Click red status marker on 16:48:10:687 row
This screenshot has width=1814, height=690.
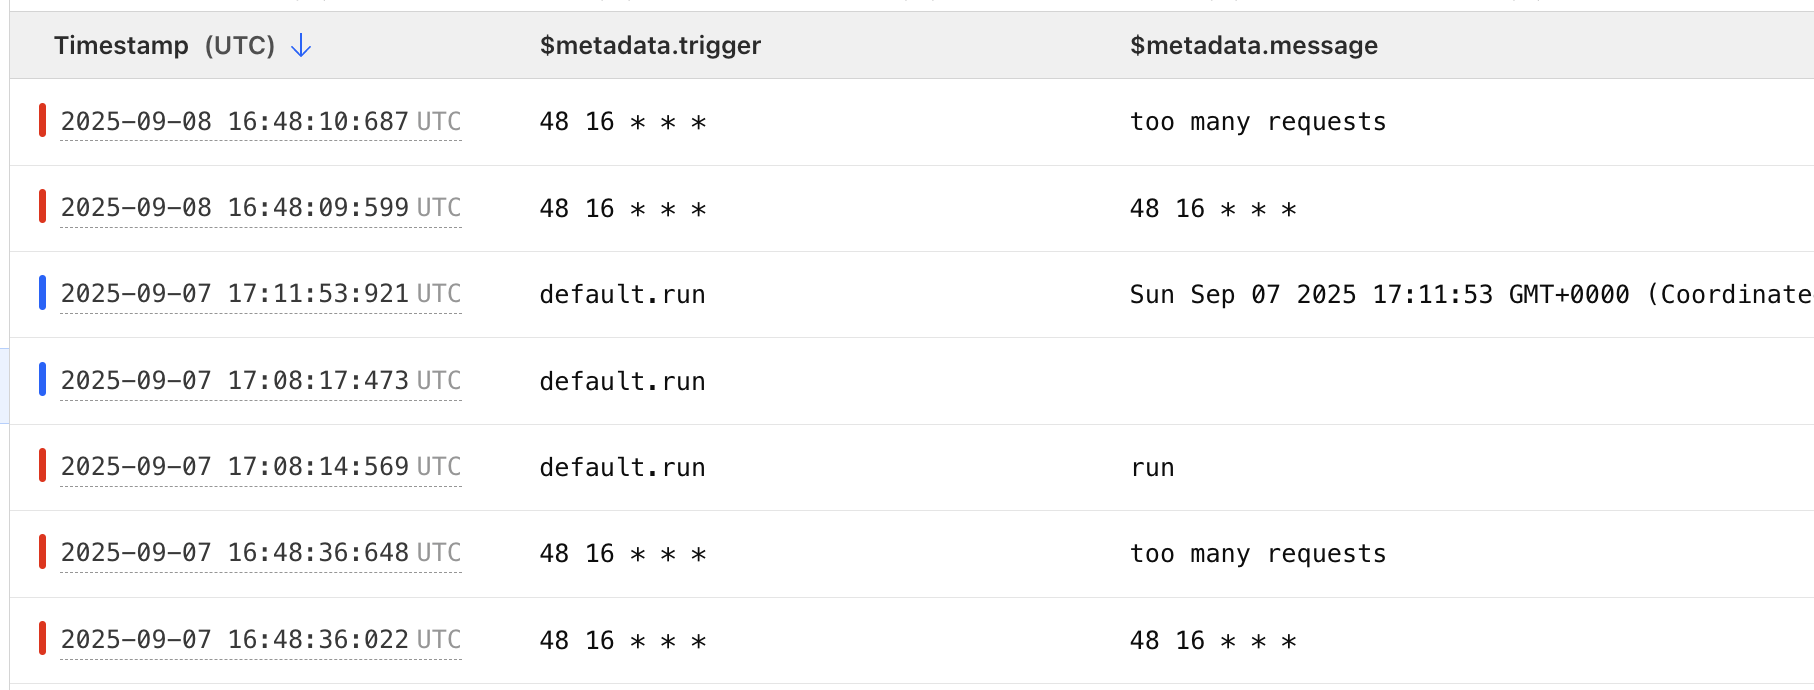42,121
